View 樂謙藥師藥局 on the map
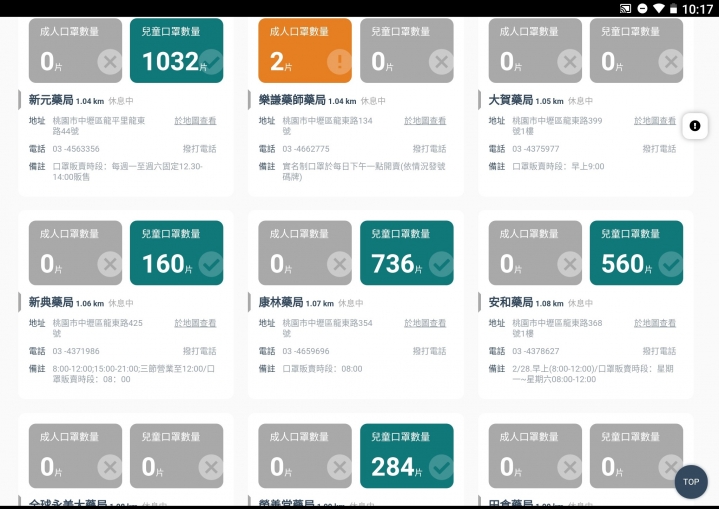Screen dimensions: 720x509 [x=425, y=120]
